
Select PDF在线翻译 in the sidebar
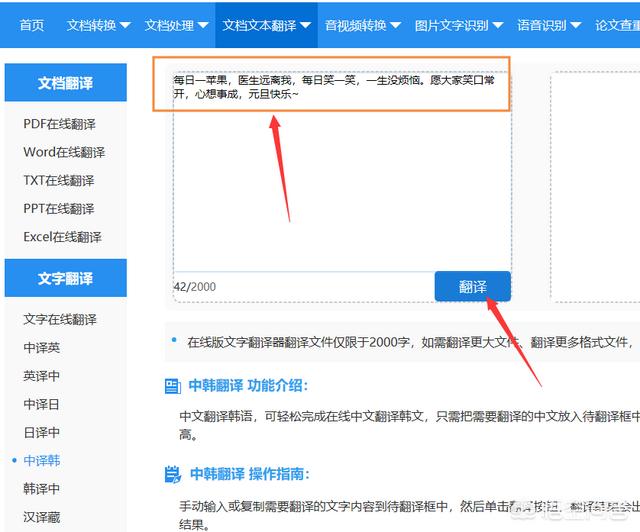point(59,124)
